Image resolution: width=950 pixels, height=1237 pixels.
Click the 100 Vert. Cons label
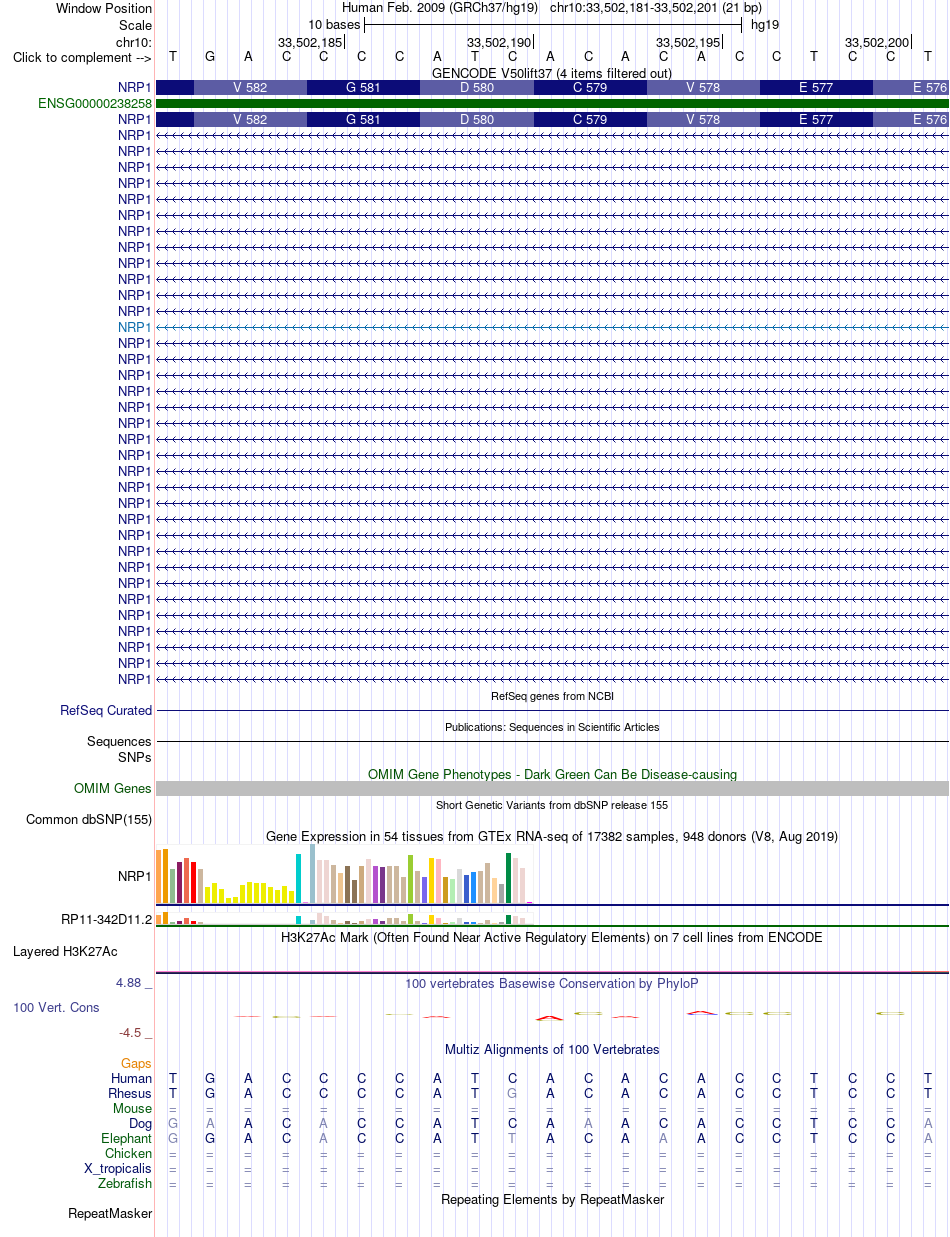pyautogui.click(x=56, y=1008)
